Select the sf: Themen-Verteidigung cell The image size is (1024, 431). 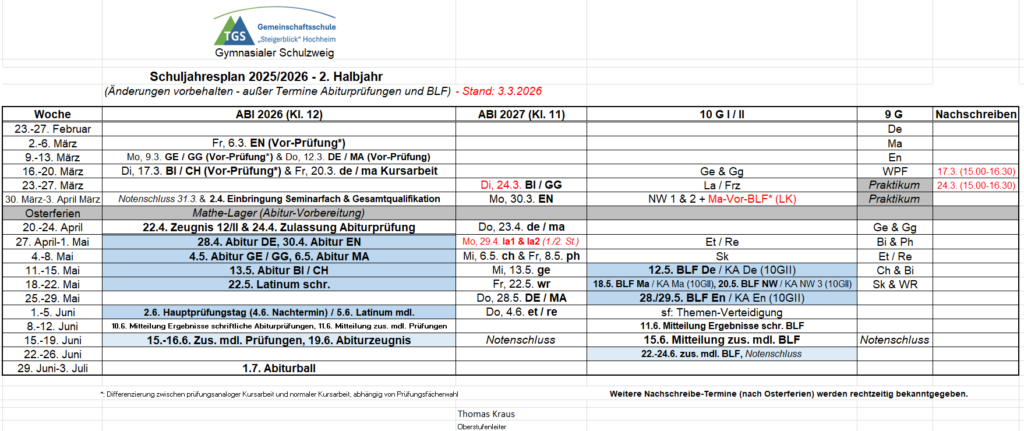tap(721, 312)
